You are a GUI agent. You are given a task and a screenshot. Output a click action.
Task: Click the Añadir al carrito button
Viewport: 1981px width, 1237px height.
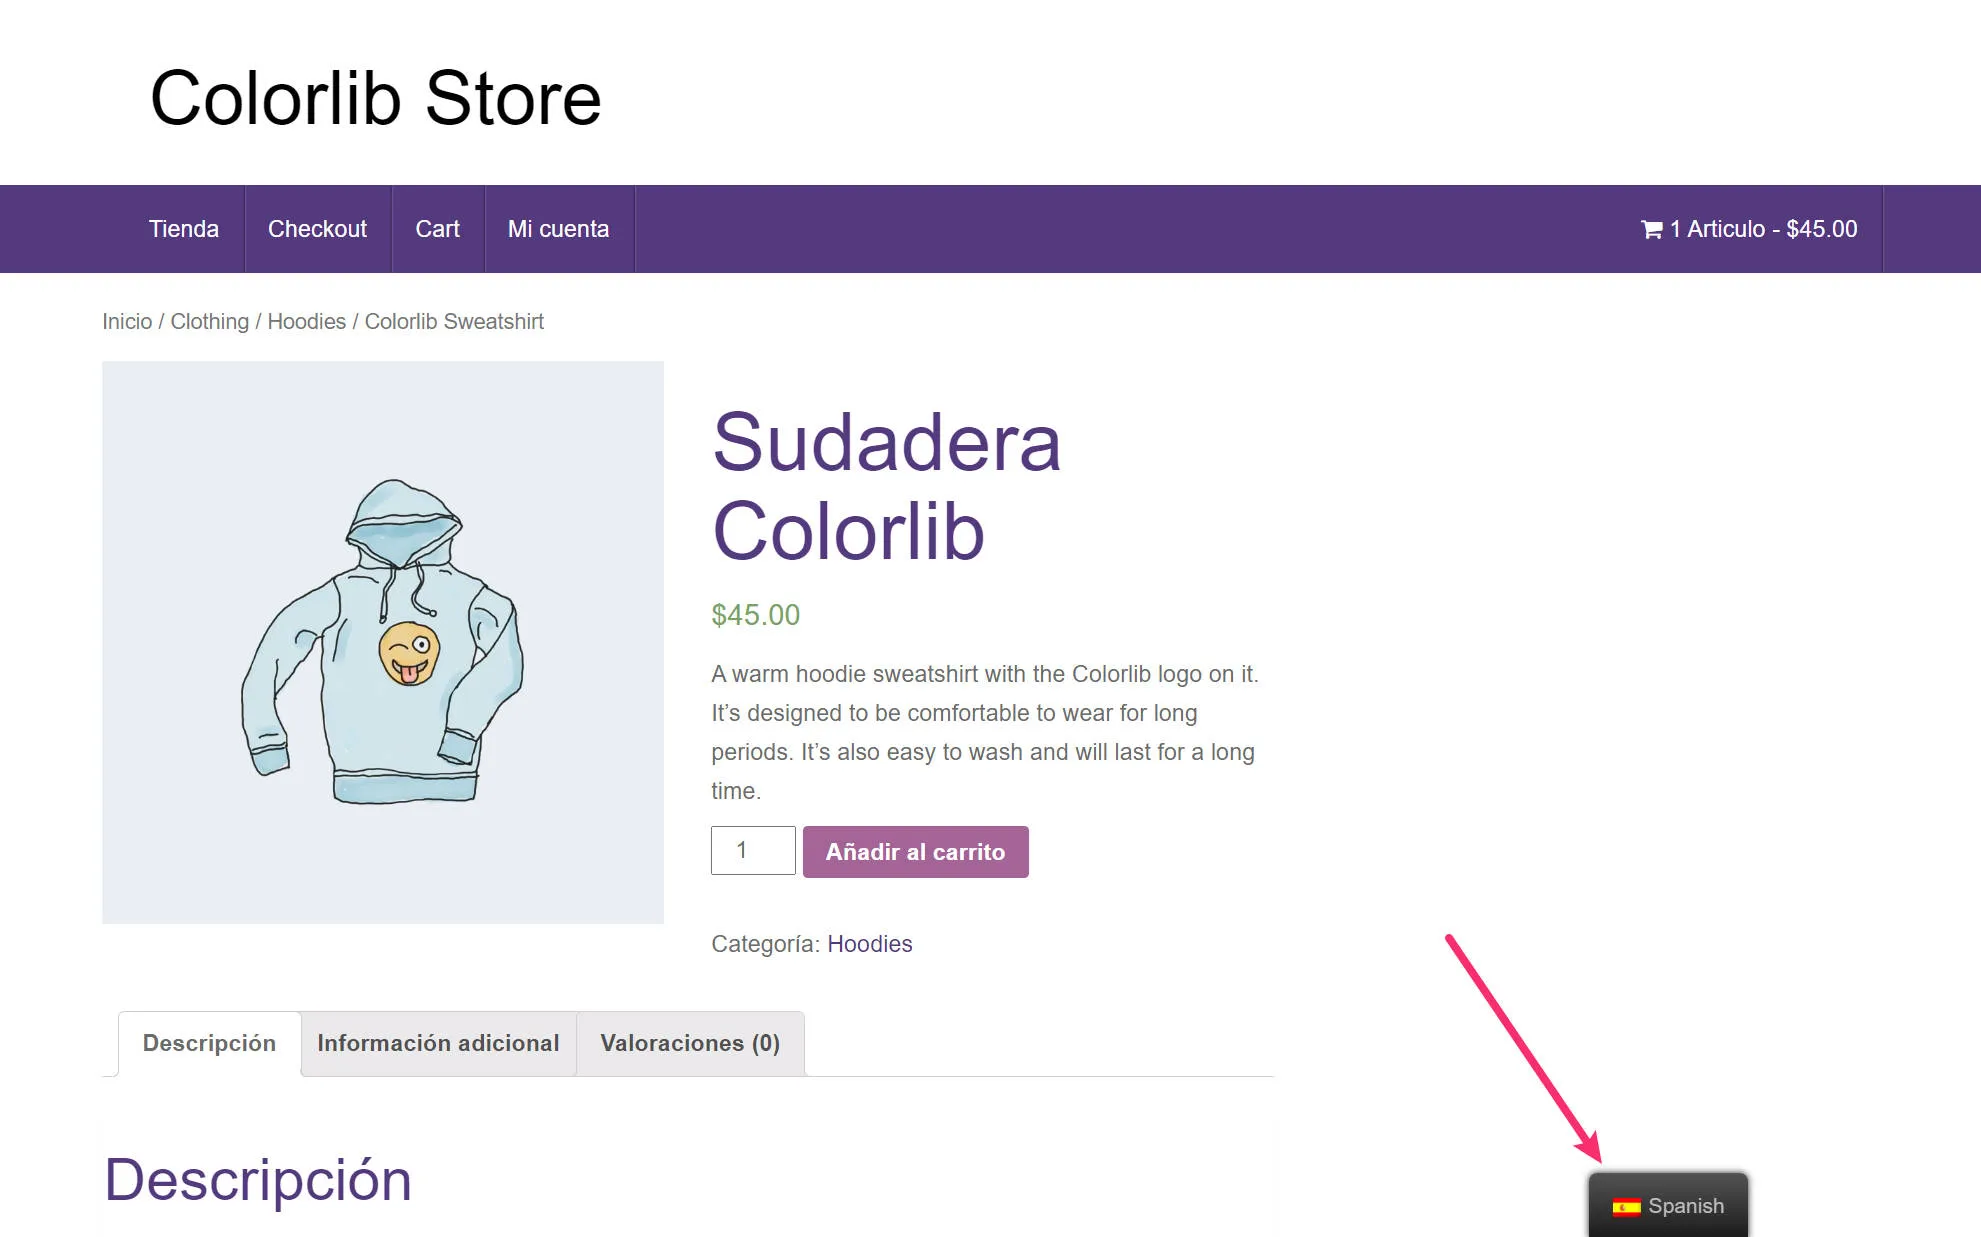click(914, 851)
